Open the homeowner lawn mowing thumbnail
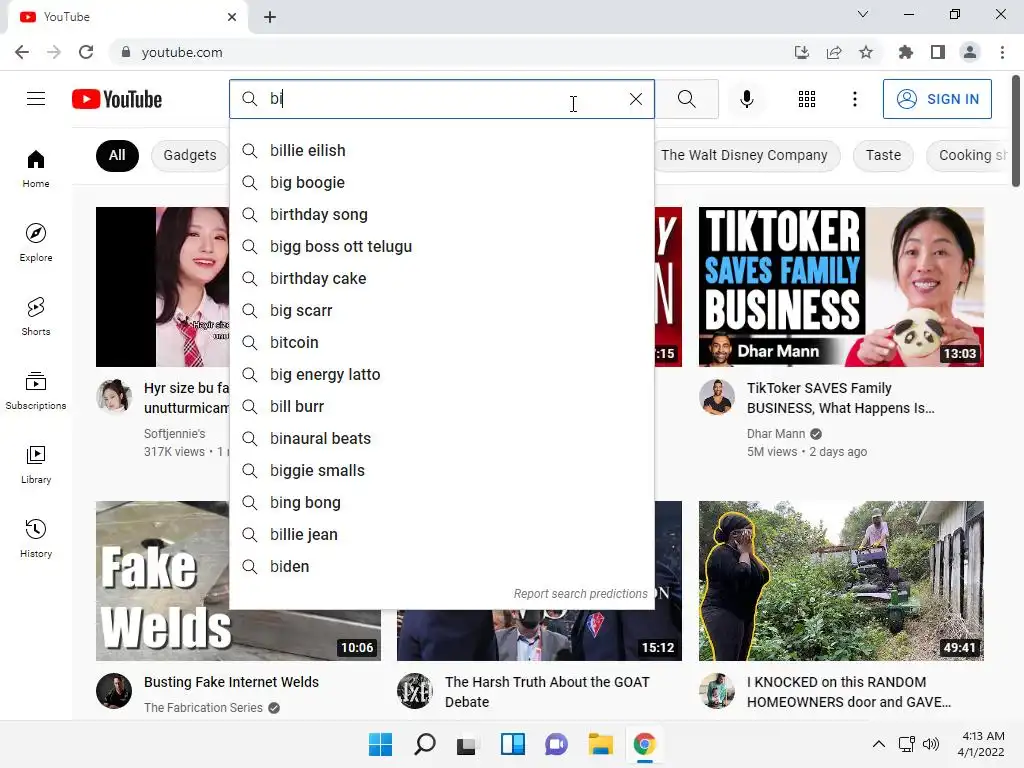 pos(841,581)
